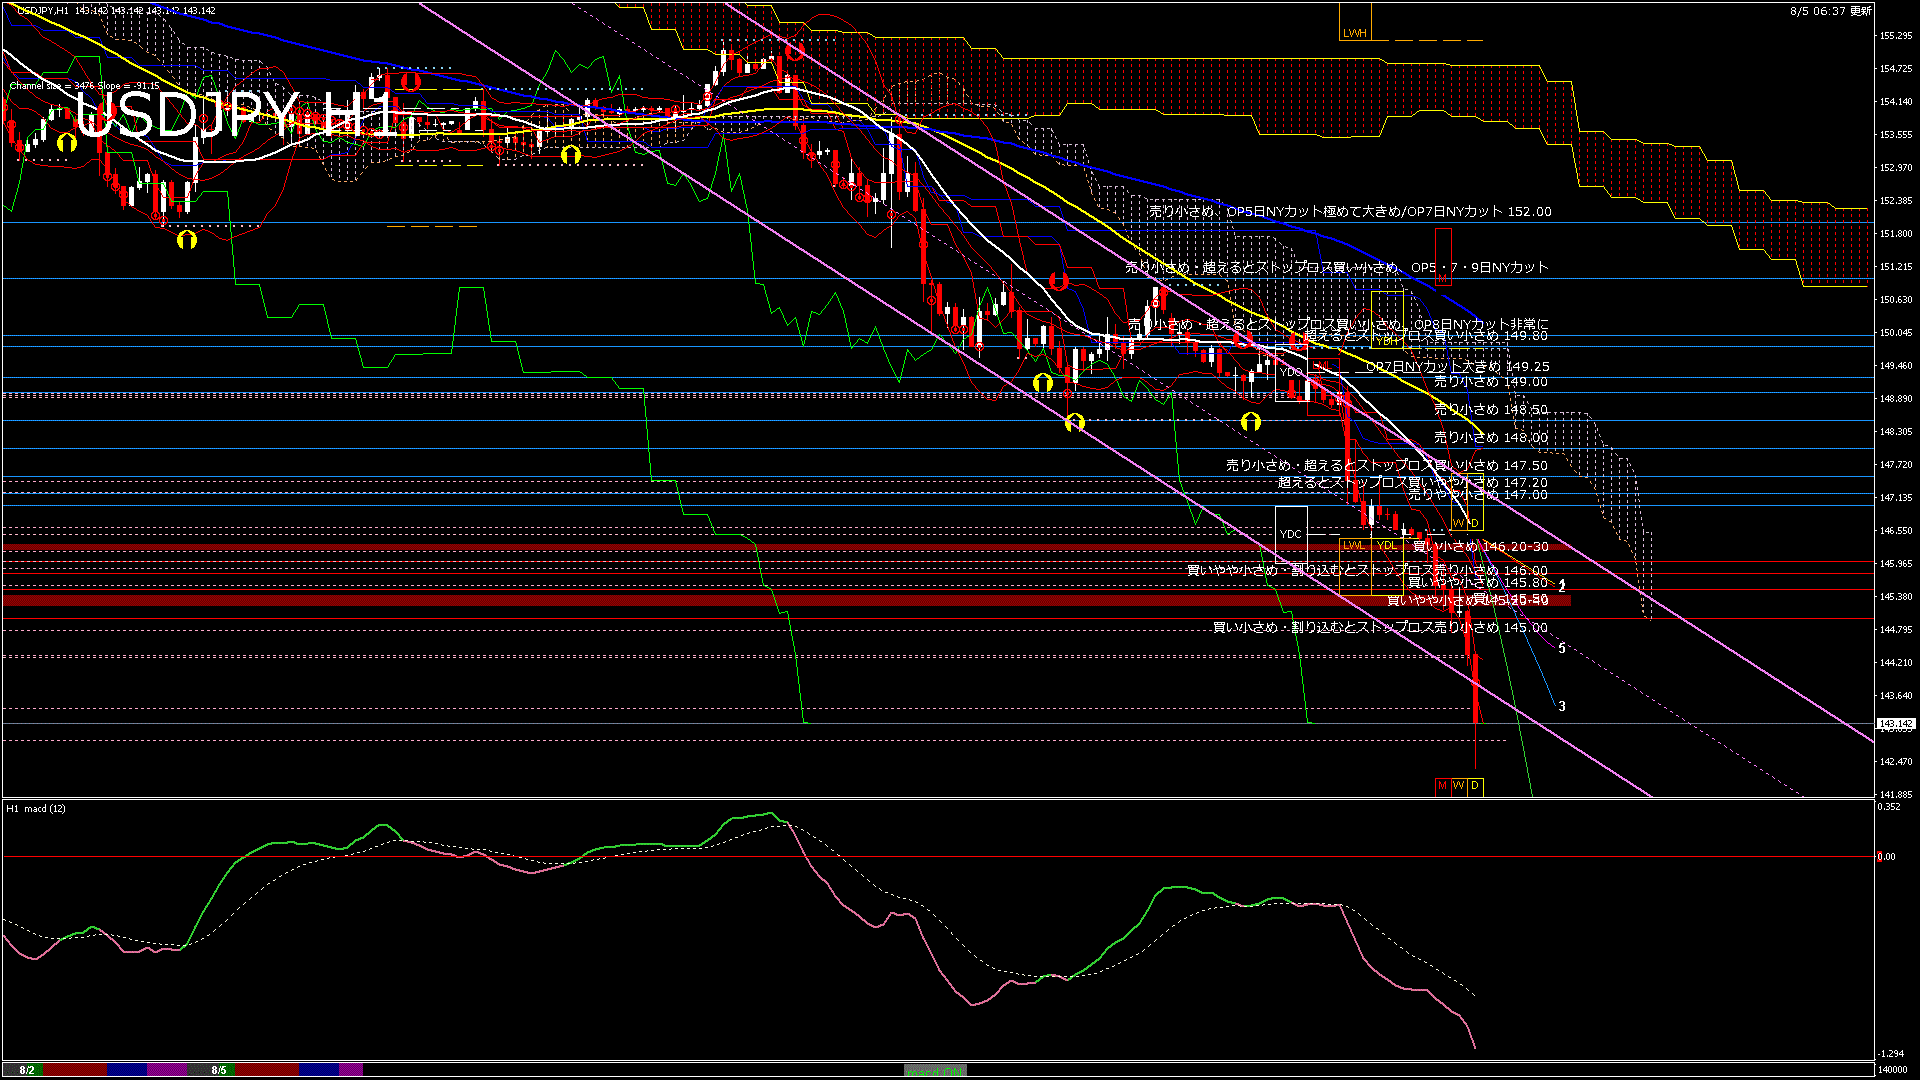The height and width of the screenshot is (1080, 1920).
Task: Click the orange LWL level box
Action: (x=1354, y=546)
